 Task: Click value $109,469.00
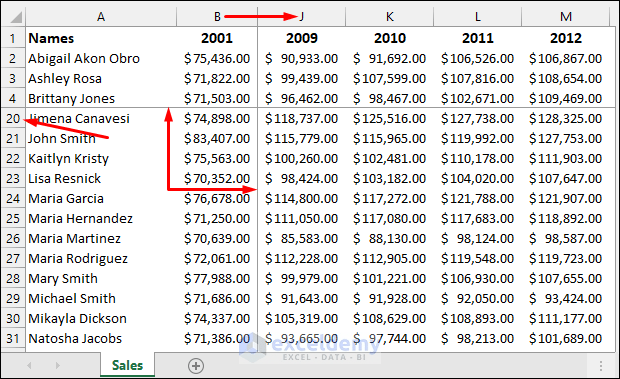pyautogui.click(x=565, y=98)
